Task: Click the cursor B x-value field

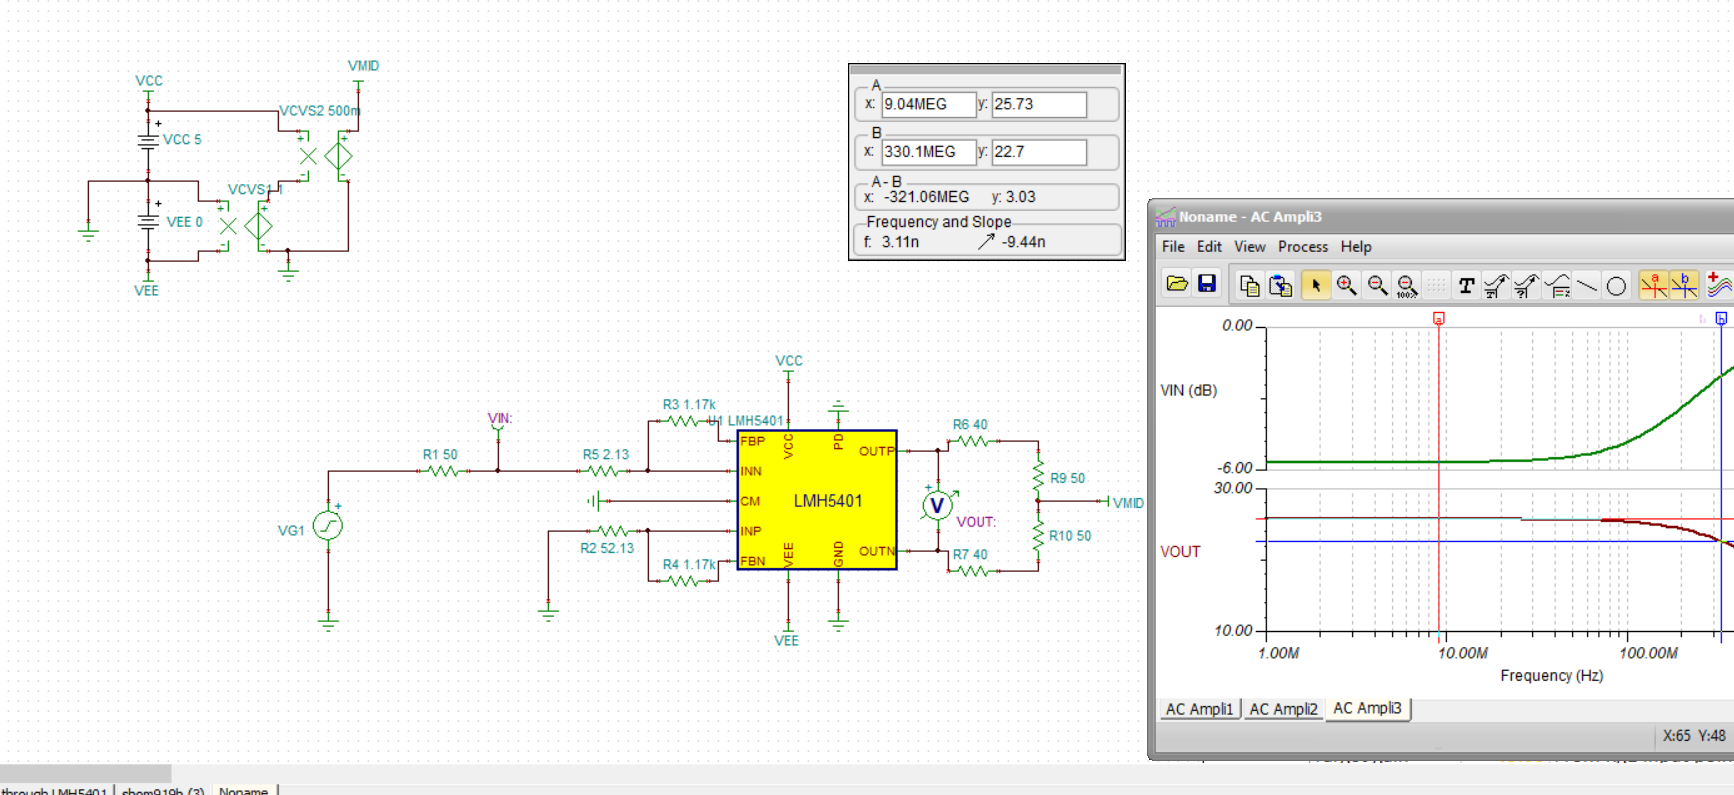Action: (x=929, y=152)
